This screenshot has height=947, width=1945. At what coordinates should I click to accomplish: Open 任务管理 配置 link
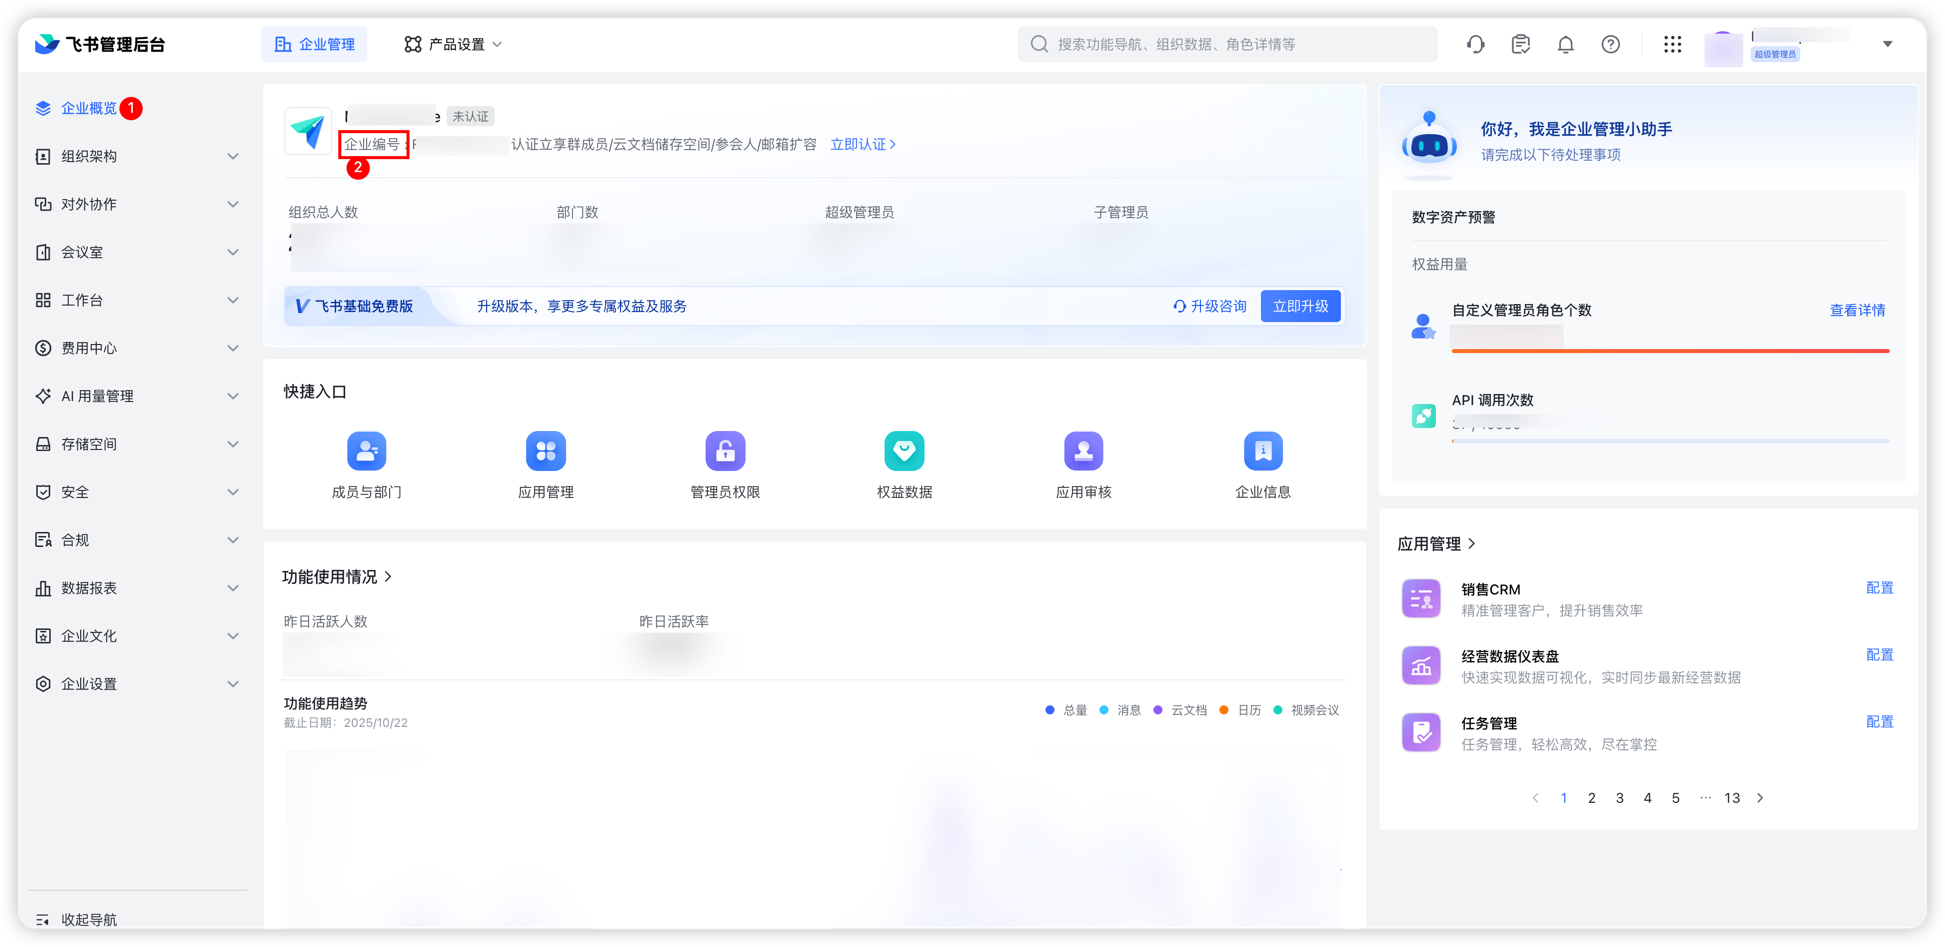1880,721
